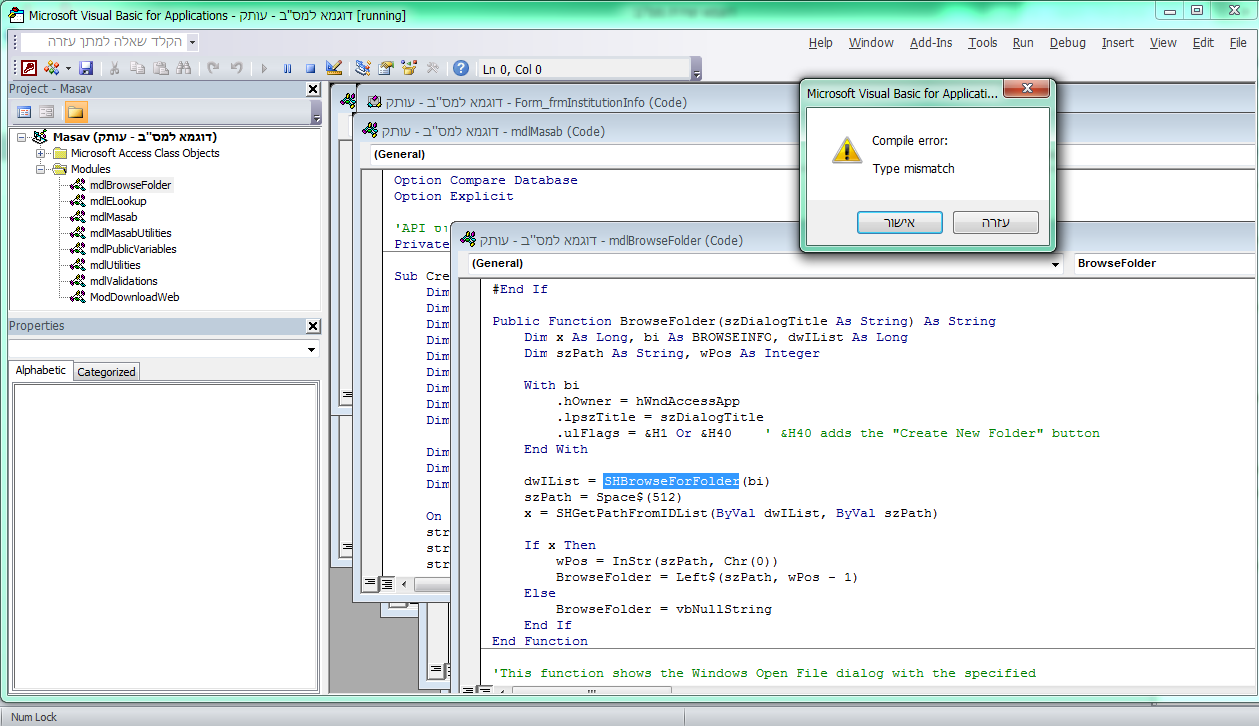The width and height of the screenshot is (1259, 726).
Task: Switch to the Categorized properties tab
Action: point(106,371)
